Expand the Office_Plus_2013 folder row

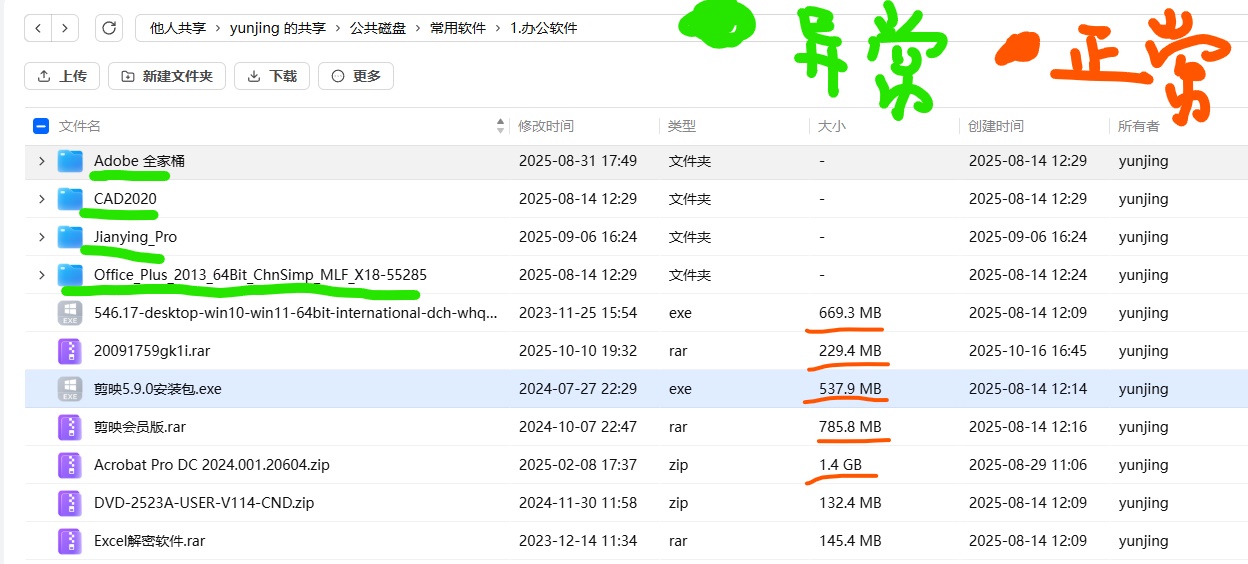coord(41,275)
